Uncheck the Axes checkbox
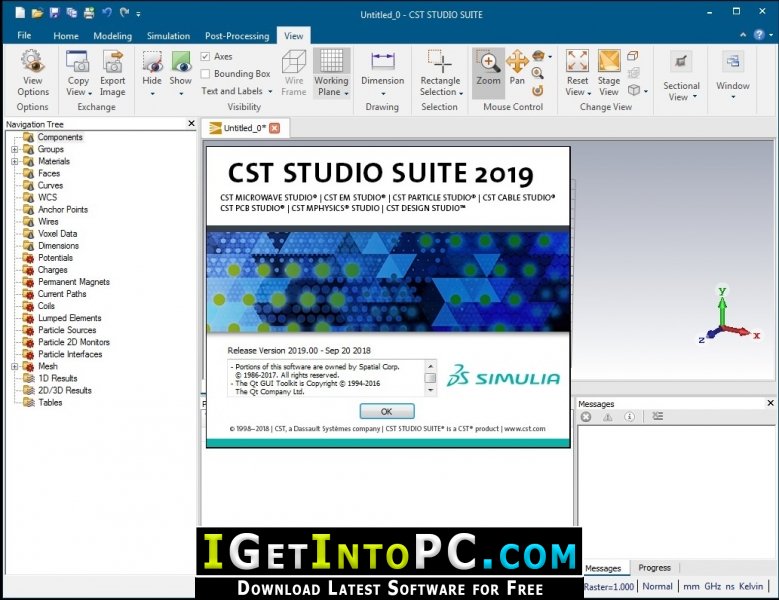The image size is (779, 600). click(x=205, y=57)
